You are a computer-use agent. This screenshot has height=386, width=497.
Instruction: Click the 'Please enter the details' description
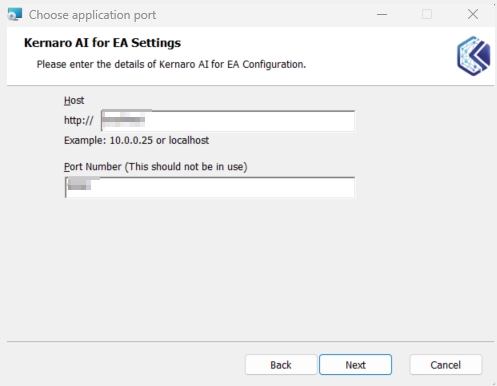[171, 64]
